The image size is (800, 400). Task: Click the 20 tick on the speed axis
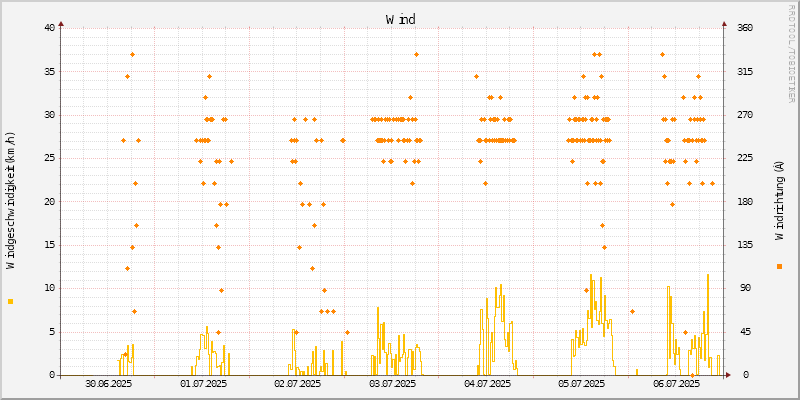click(49, 202)
